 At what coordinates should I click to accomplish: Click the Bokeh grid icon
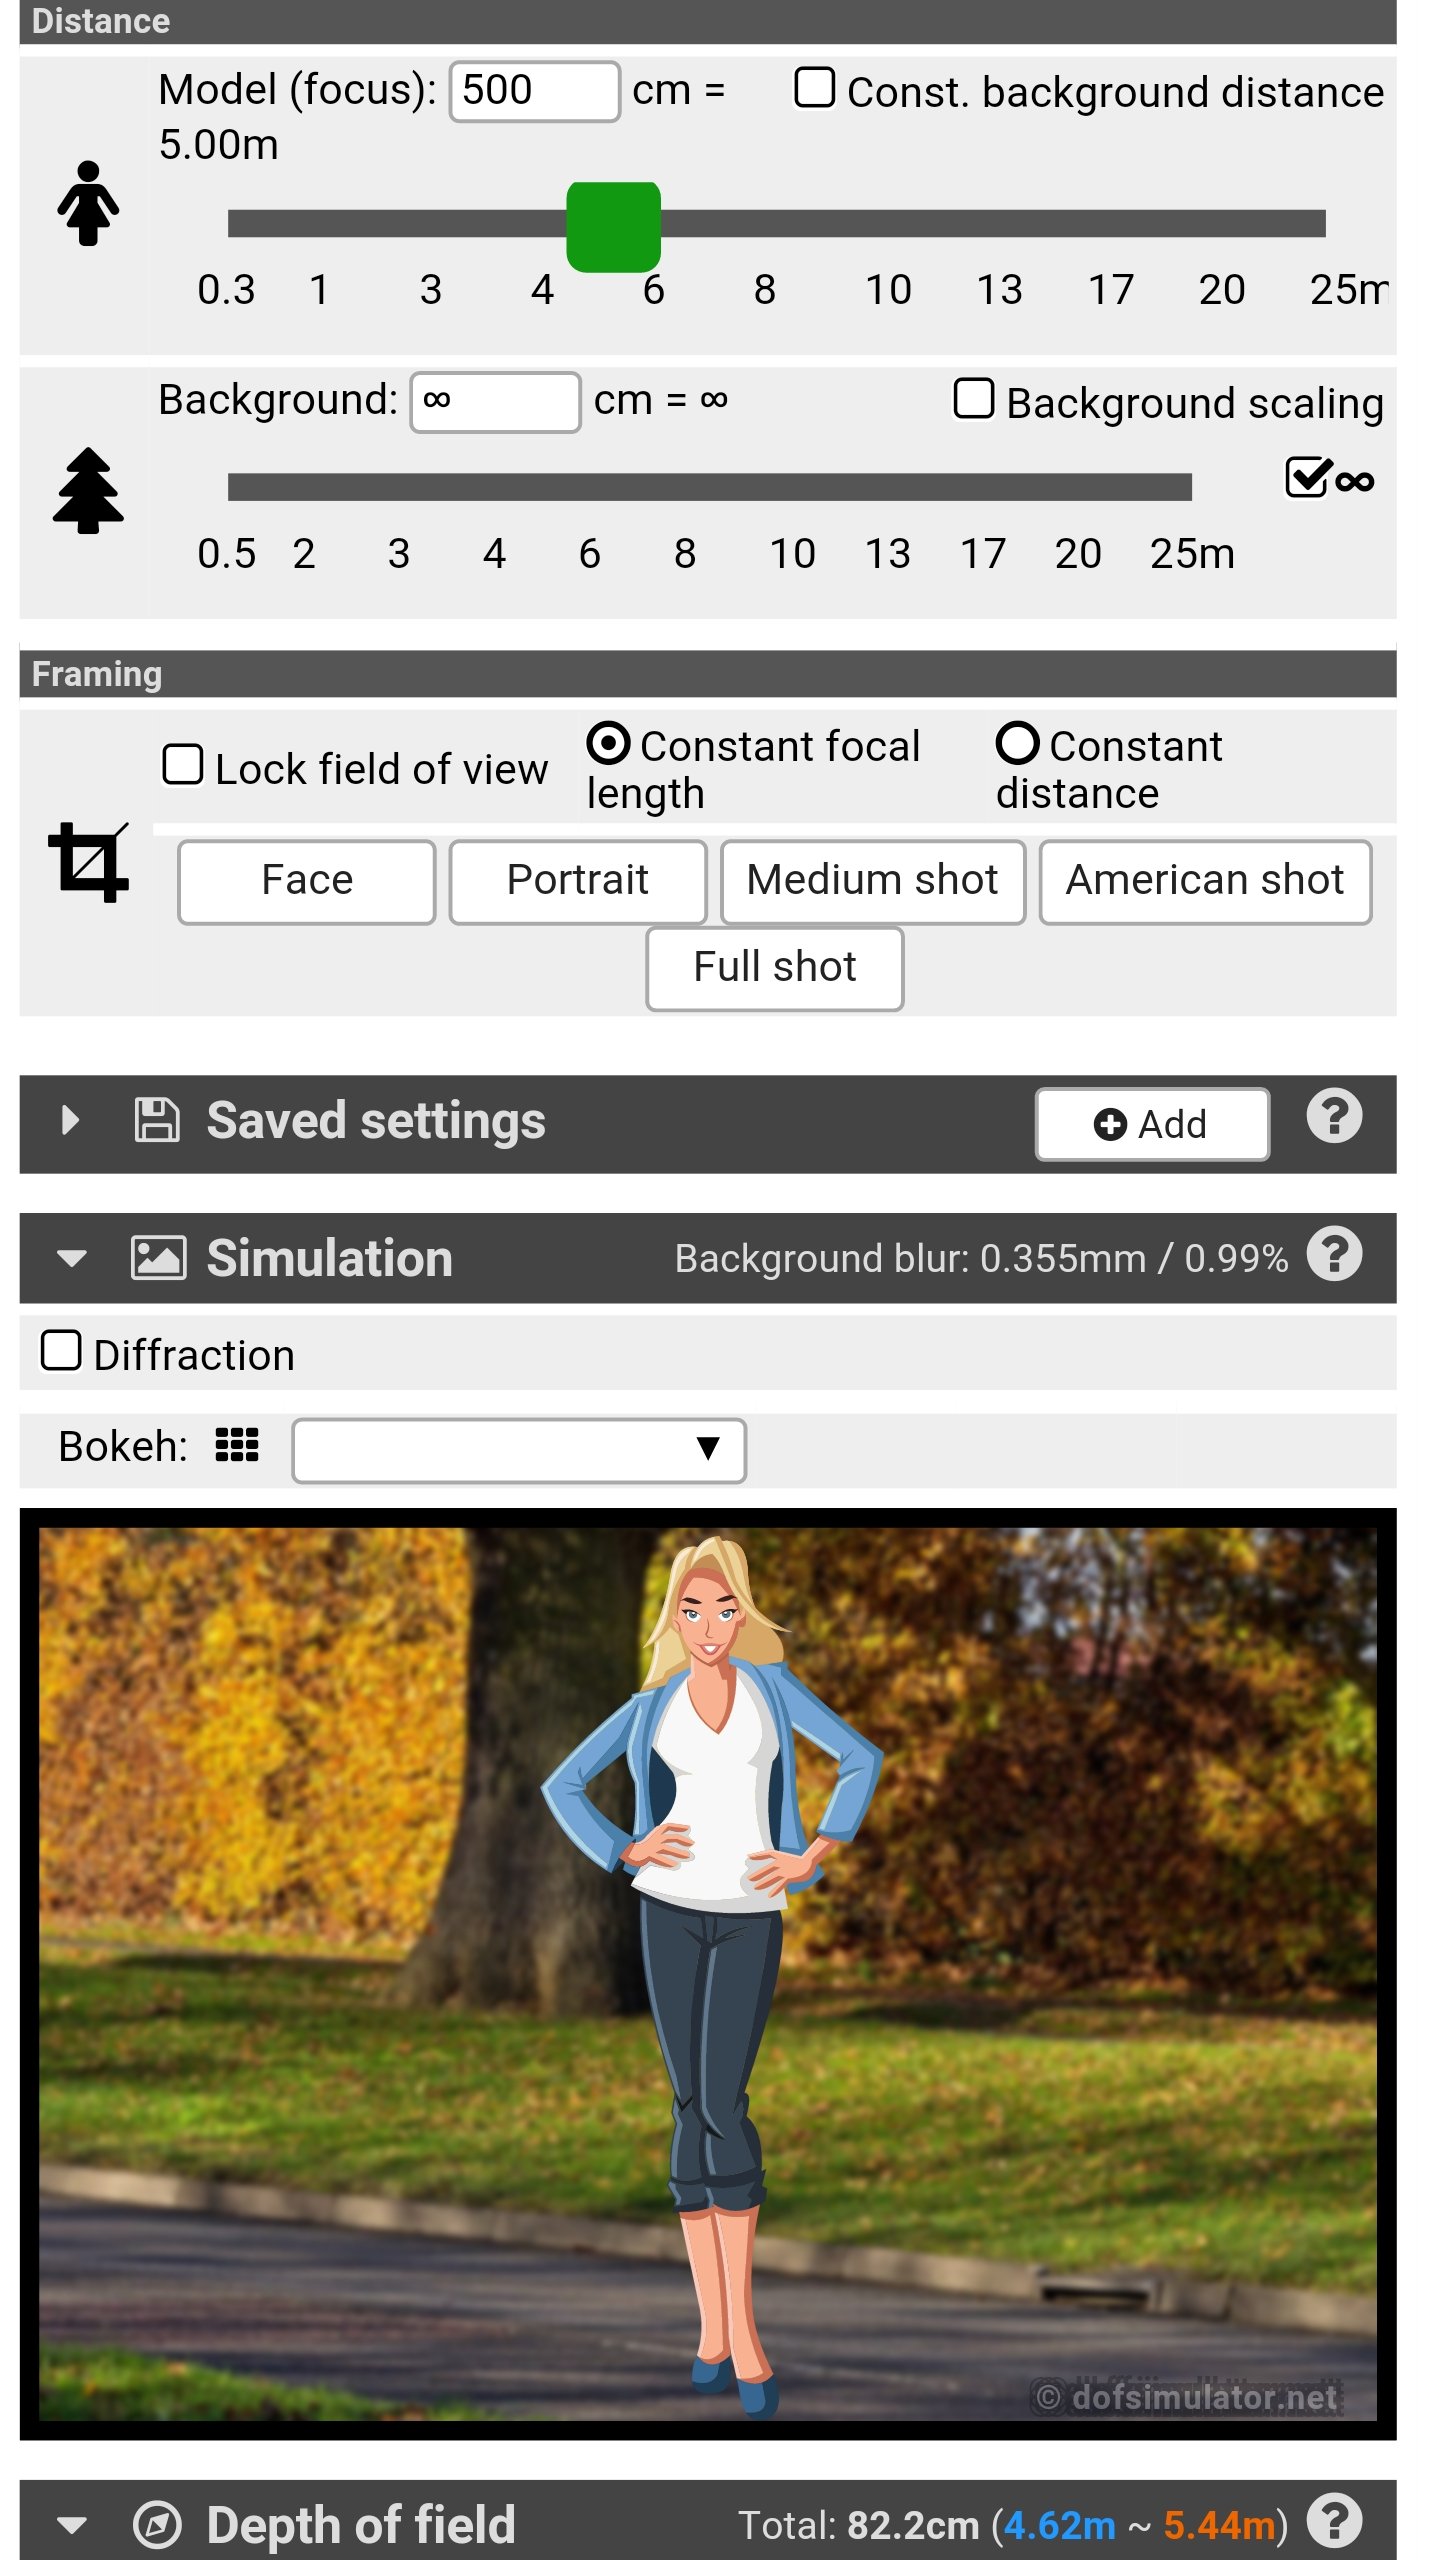tap(237, 1445)
